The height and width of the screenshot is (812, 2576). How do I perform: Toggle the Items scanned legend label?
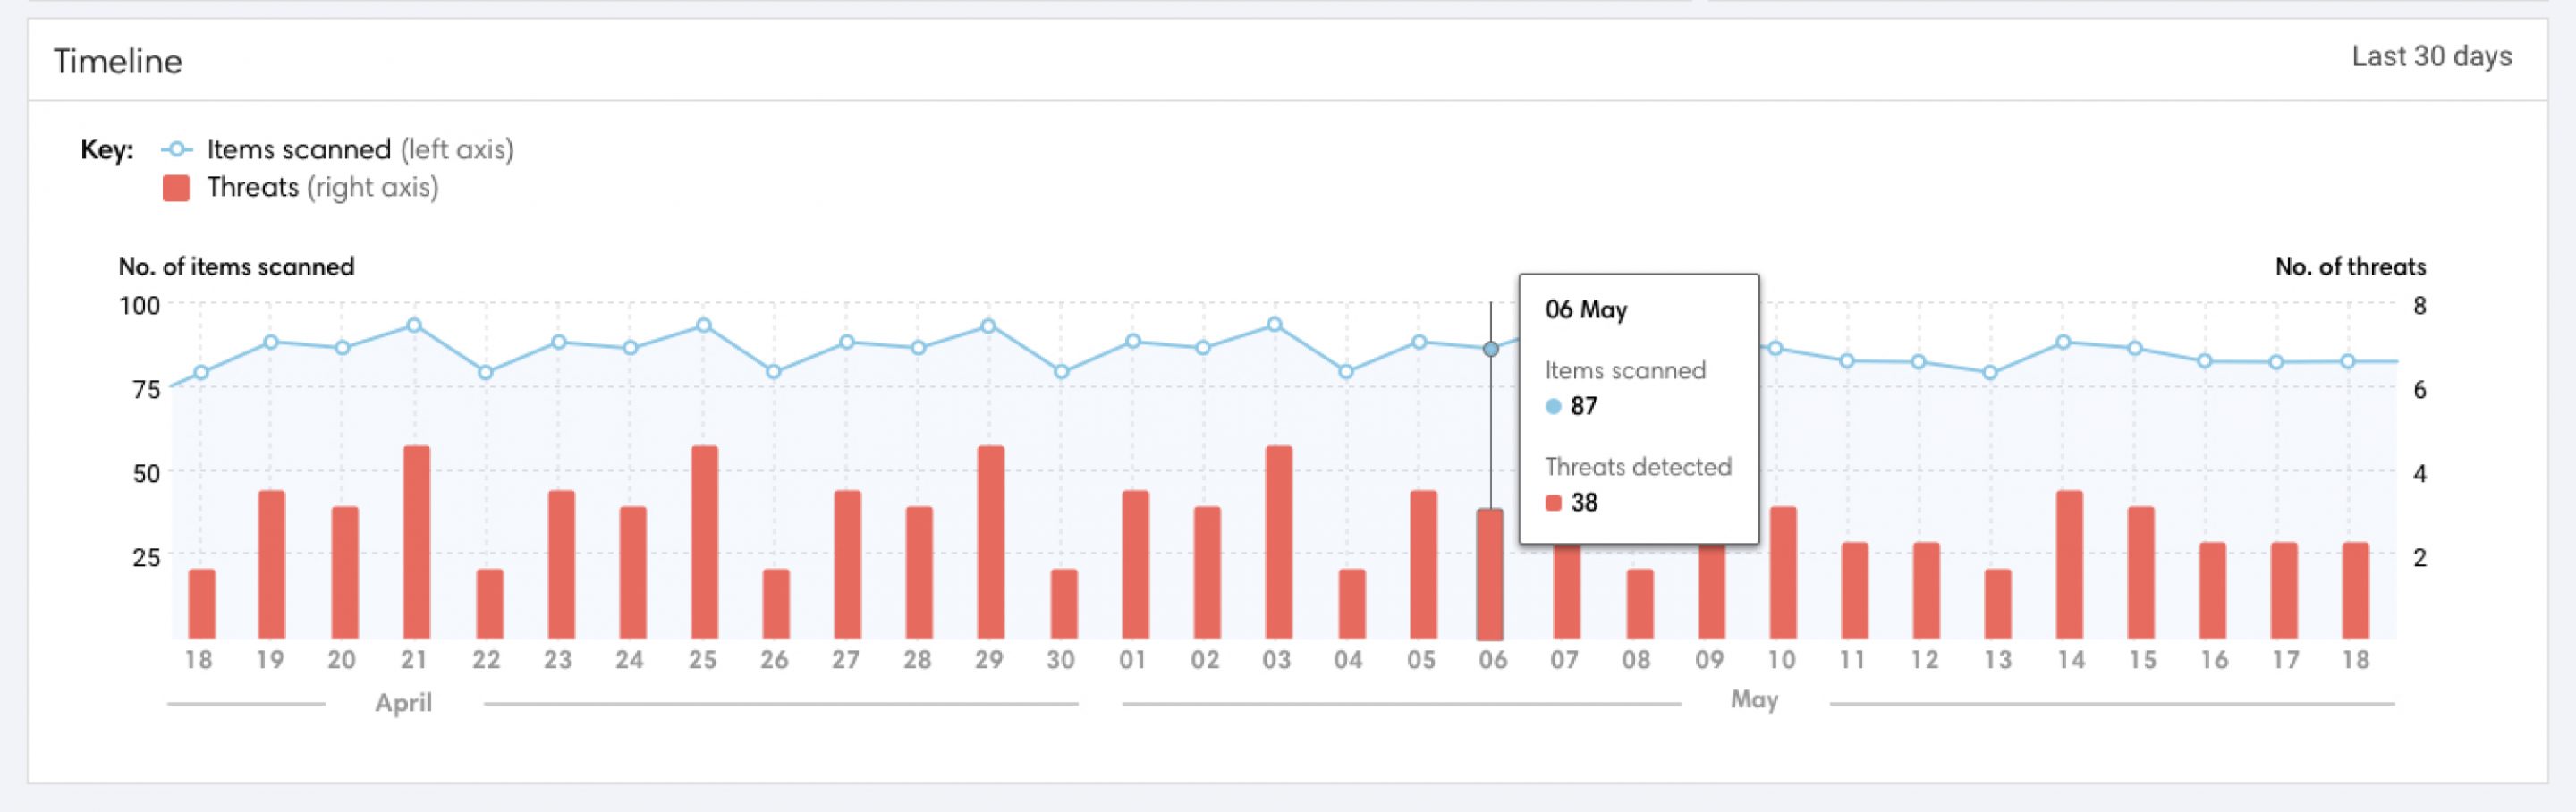click(x=298, y=150)
